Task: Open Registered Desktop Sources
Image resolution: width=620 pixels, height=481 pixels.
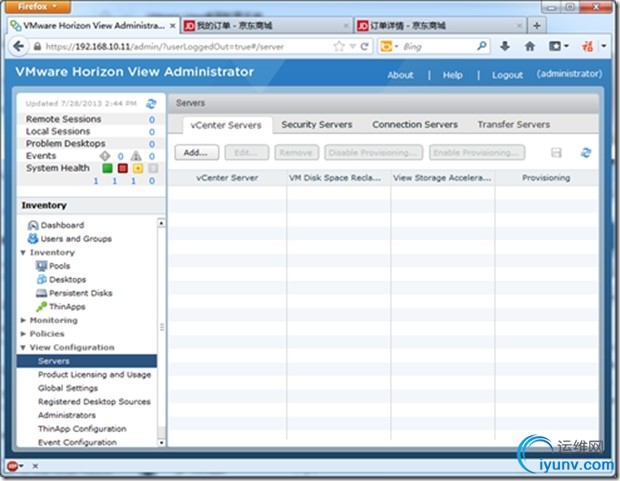Action: pyautogui.click(x=94, y=401)
